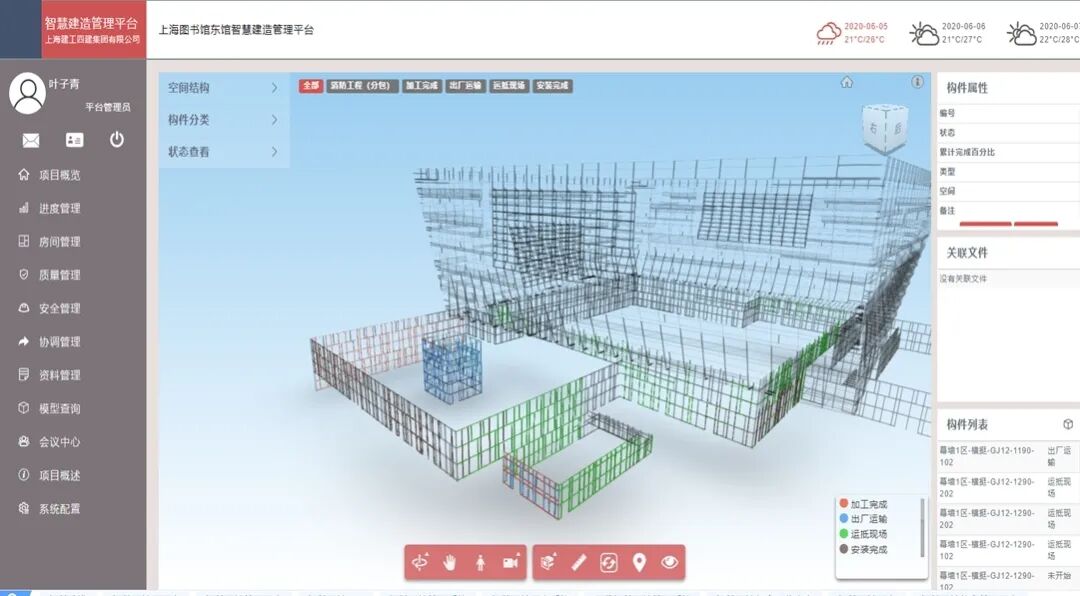Viewport: 1080px width, 596px height.
Task: Select the GJ12-1290-102 row with status 运抵现场
Action: [x=1008, y=550]
